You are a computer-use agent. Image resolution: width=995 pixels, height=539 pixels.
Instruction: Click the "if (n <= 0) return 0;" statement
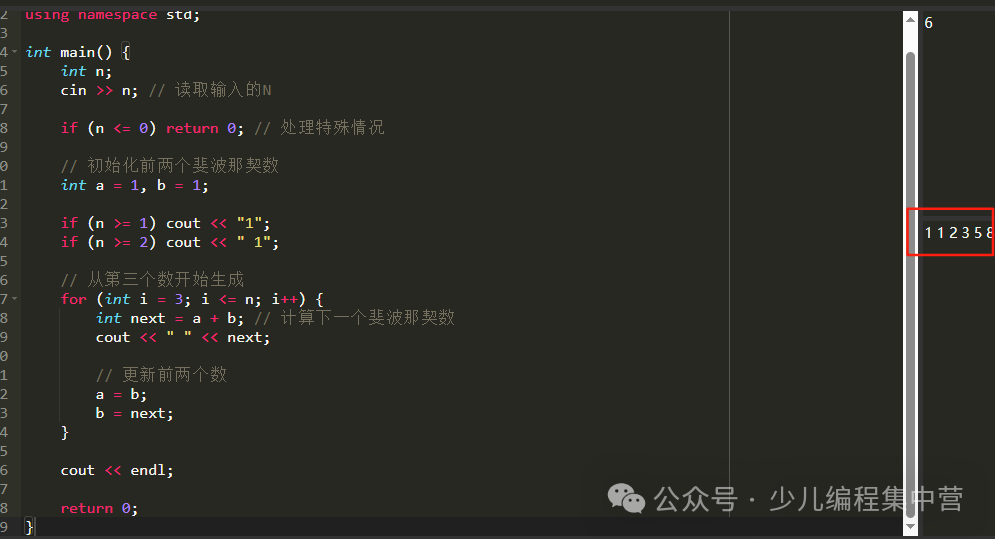click(x=152, y=128)
